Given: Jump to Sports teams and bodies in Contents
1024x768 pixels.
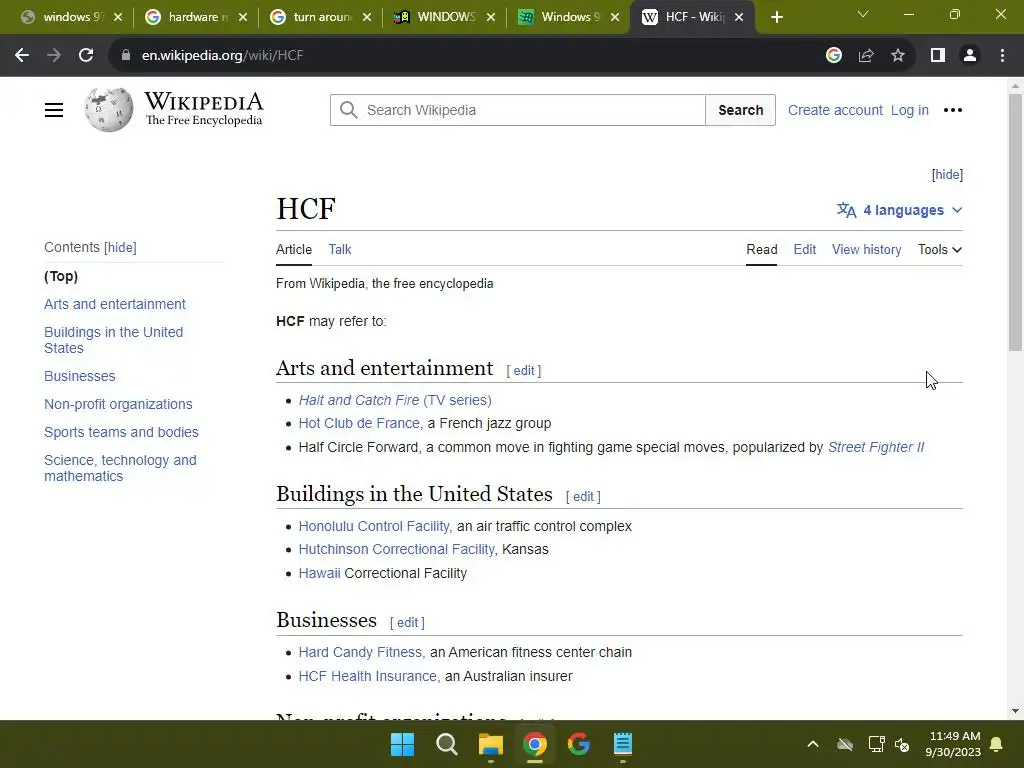Looking at the screenshot, I should coord(121,432).
